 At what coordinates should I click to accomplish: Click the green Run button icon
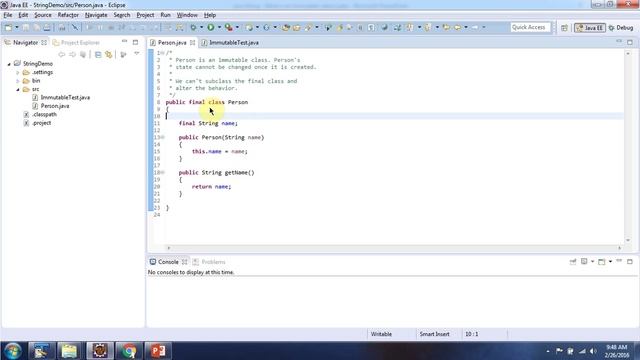pos(211,27)
